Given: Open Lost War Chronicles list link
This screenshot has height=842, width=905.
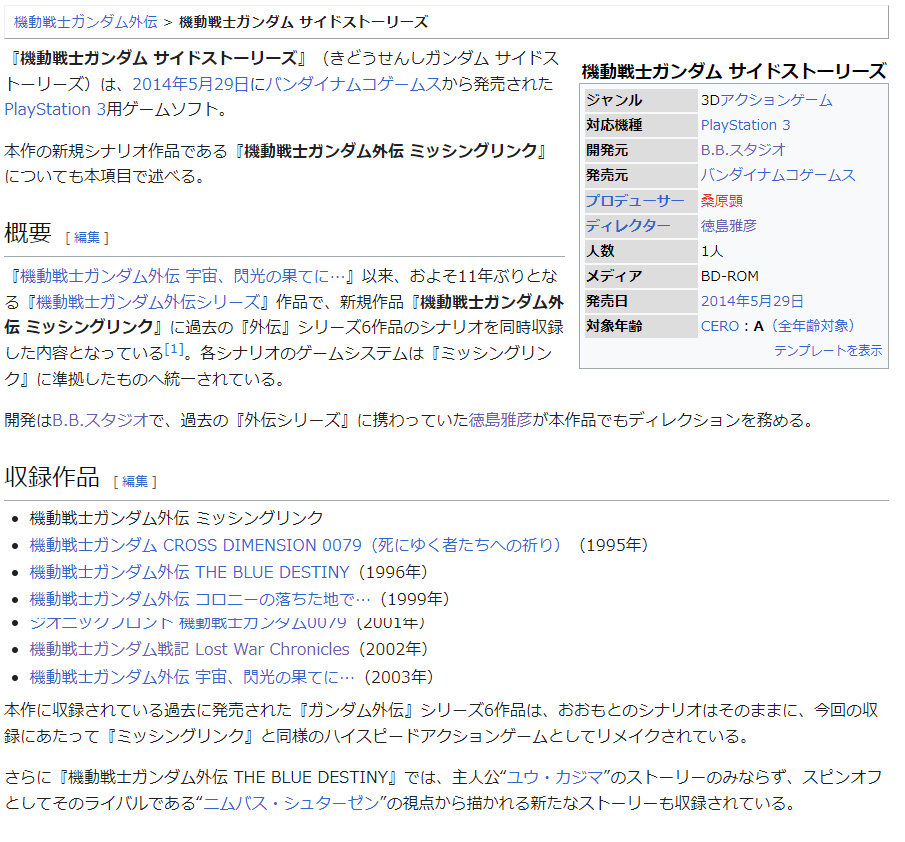Looking at the screenshot, I should (x=189, y=649).
